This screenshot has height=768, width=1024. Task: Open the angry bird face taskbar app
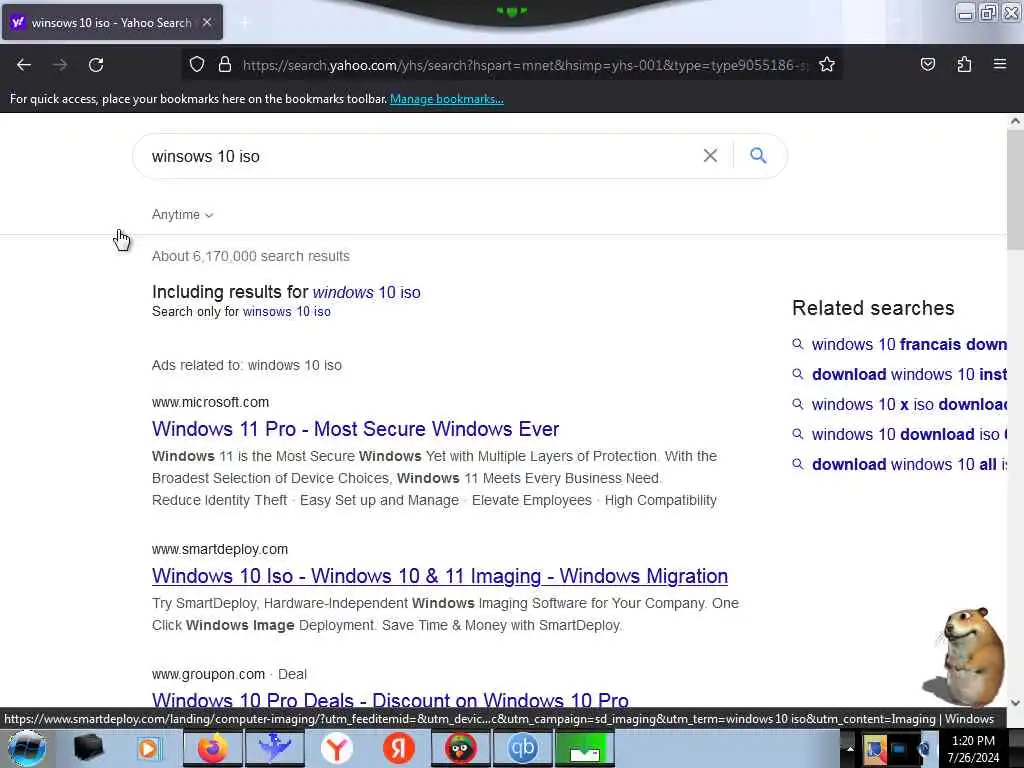coord(460,748)
